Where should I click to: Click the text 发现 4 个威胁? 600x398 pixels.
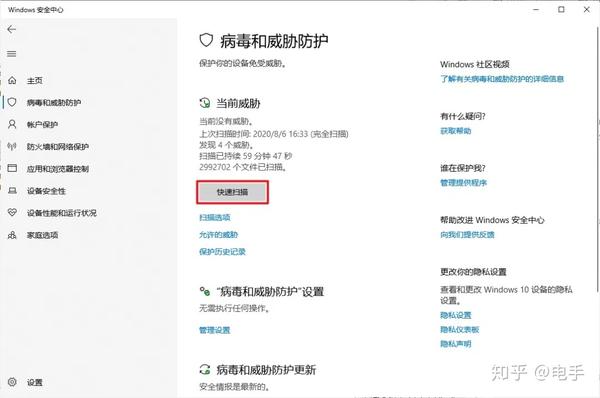tap(227, 145)
